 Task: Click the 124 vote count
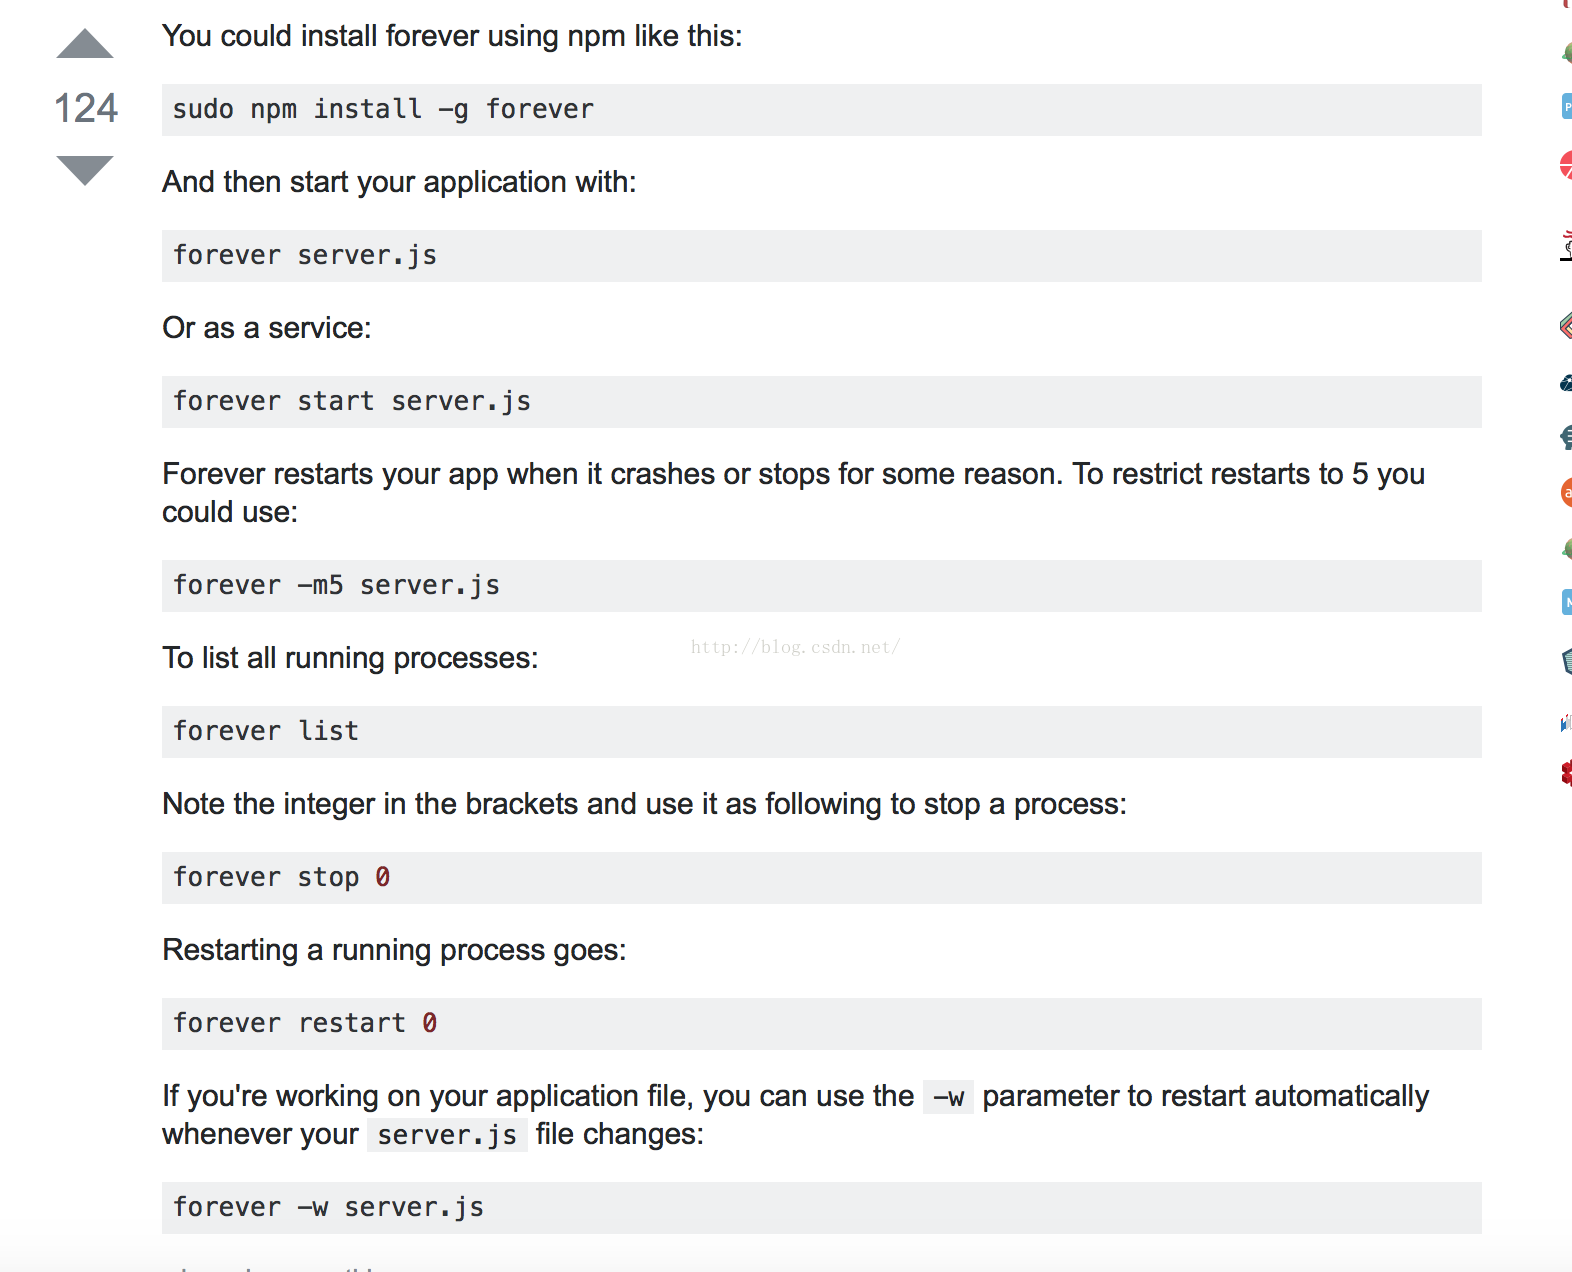[x=86, y=108]
